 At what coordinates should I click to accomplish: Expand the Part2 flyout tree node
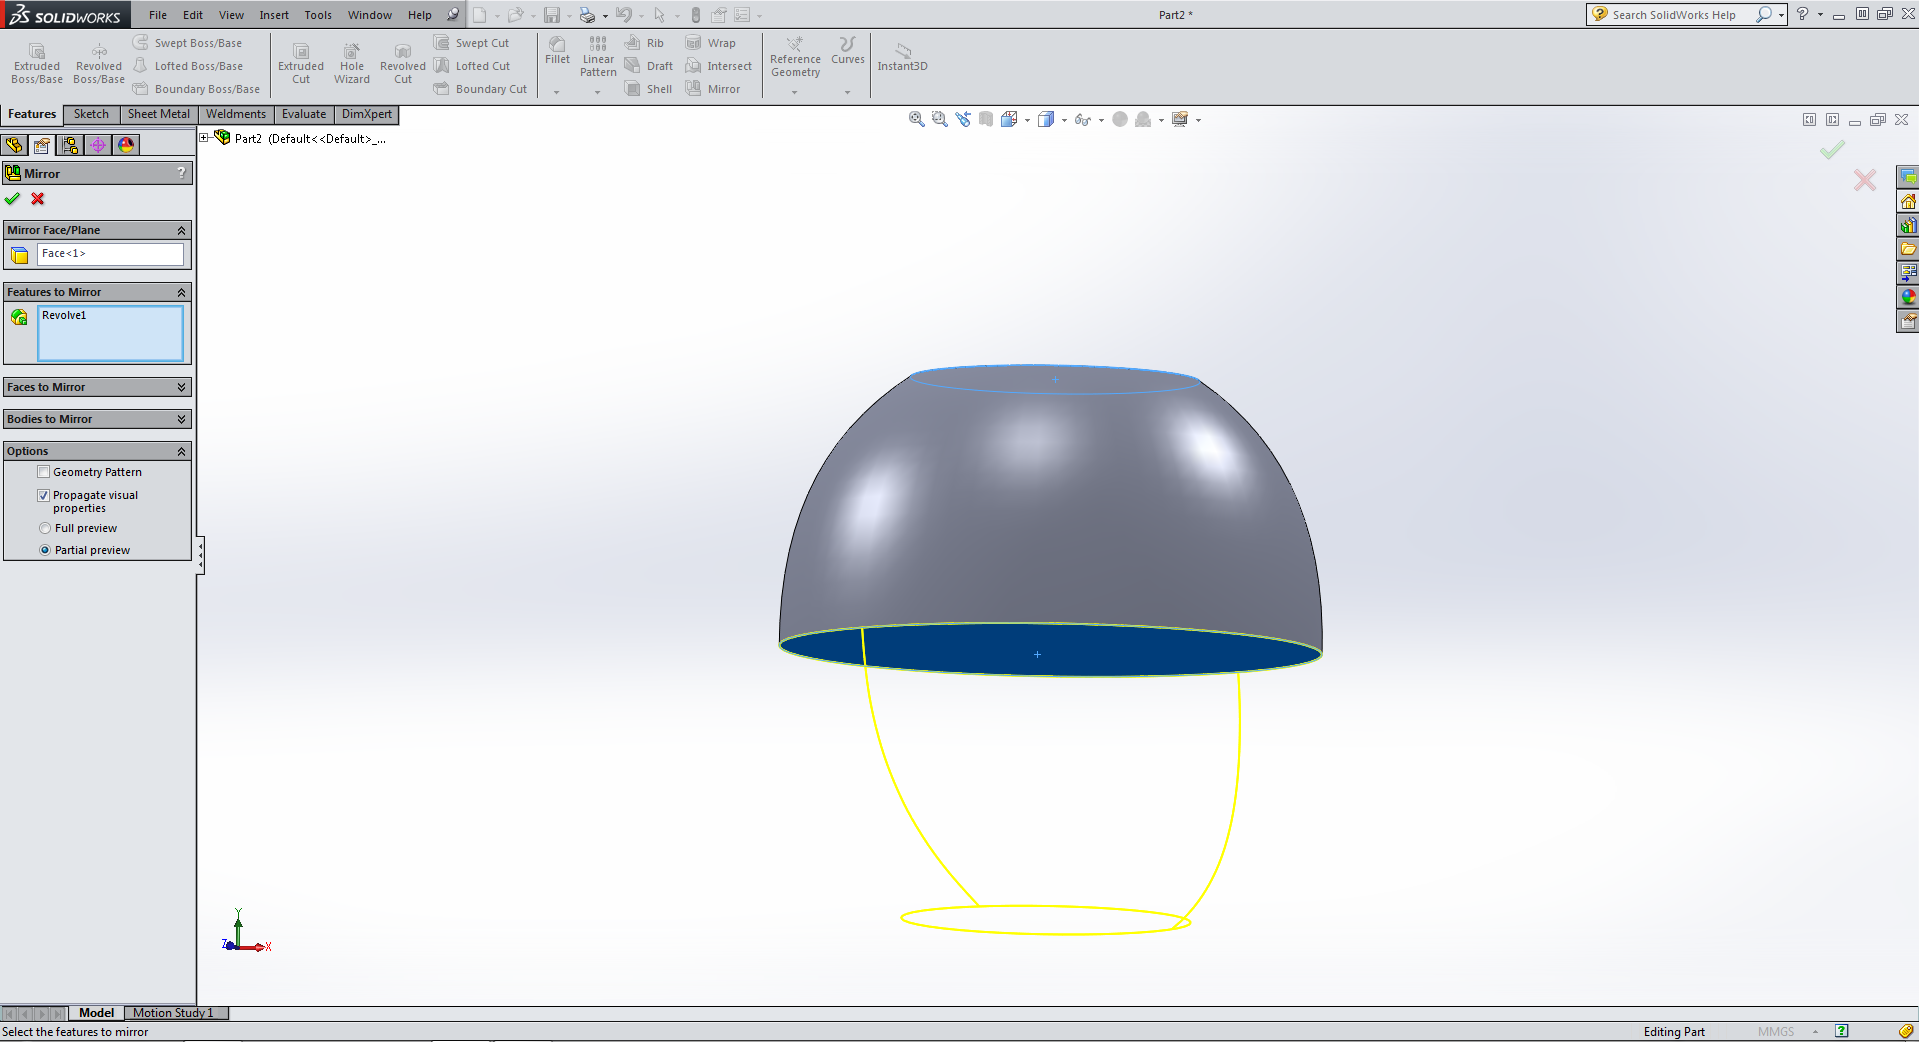[x=204, y=138]
